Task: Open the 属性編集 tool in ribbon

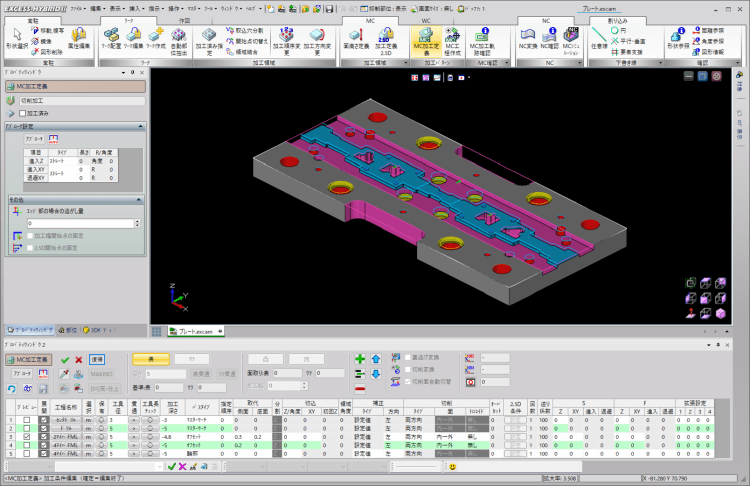Action: pyautogui.click(x=79, y=38)
